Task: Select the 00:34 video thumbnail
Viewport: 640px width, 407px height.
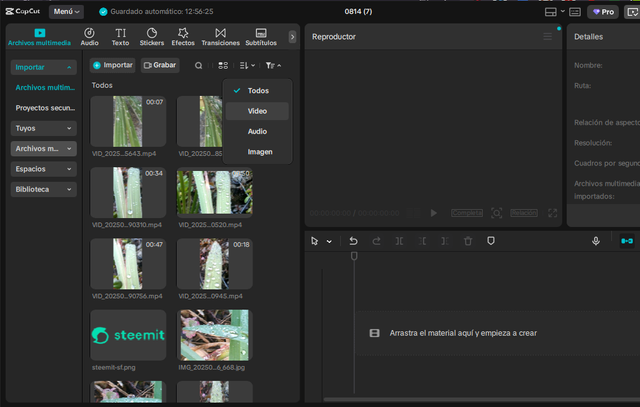Action: point(128,193)
